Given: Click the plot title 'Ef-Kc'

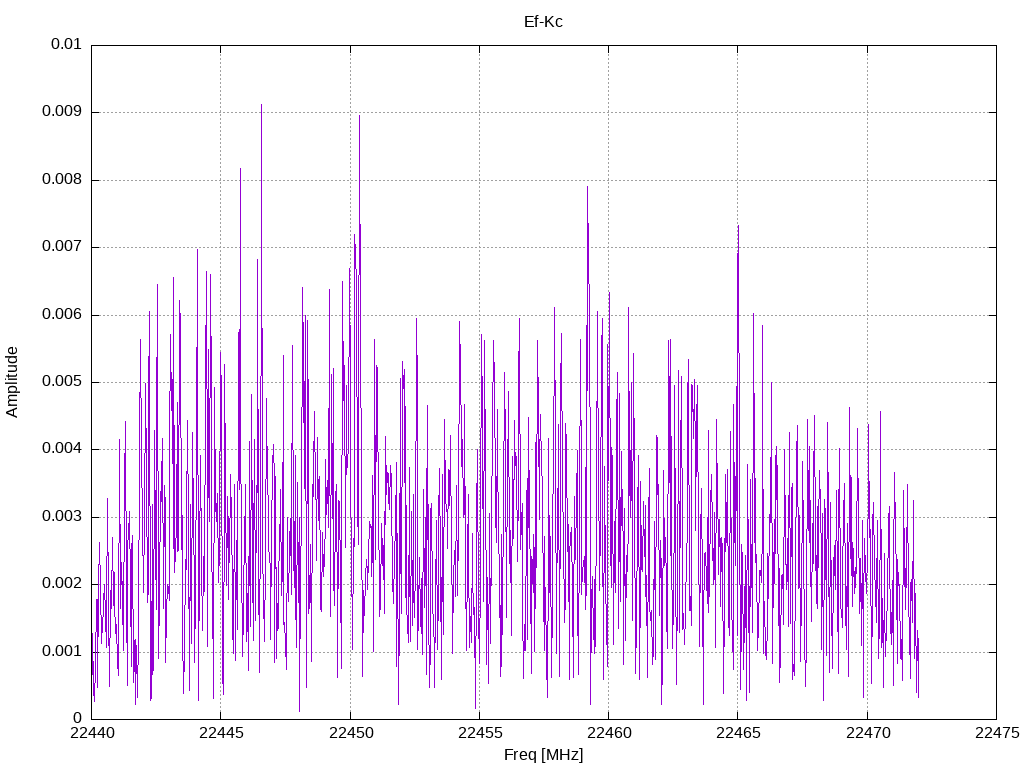Looking at the screenshot, I should 543,22.
